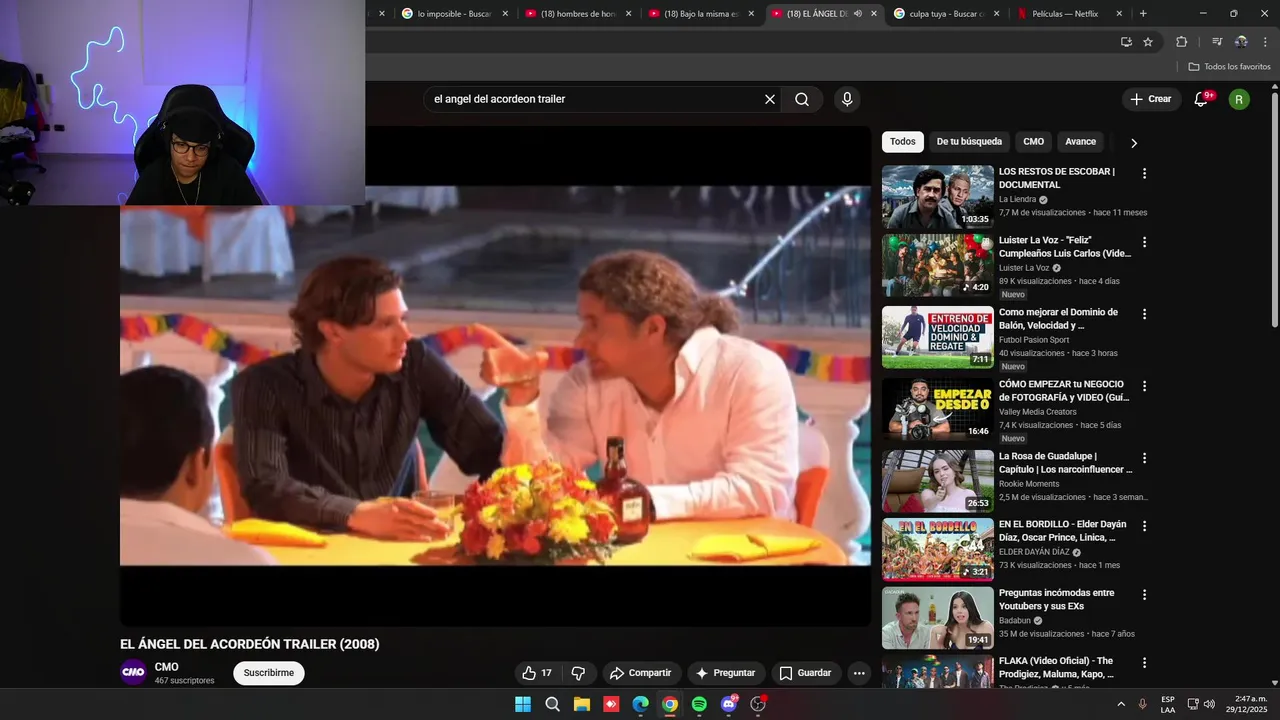
Task: Bookmark this page with star icon
Action: point(1148,41)
